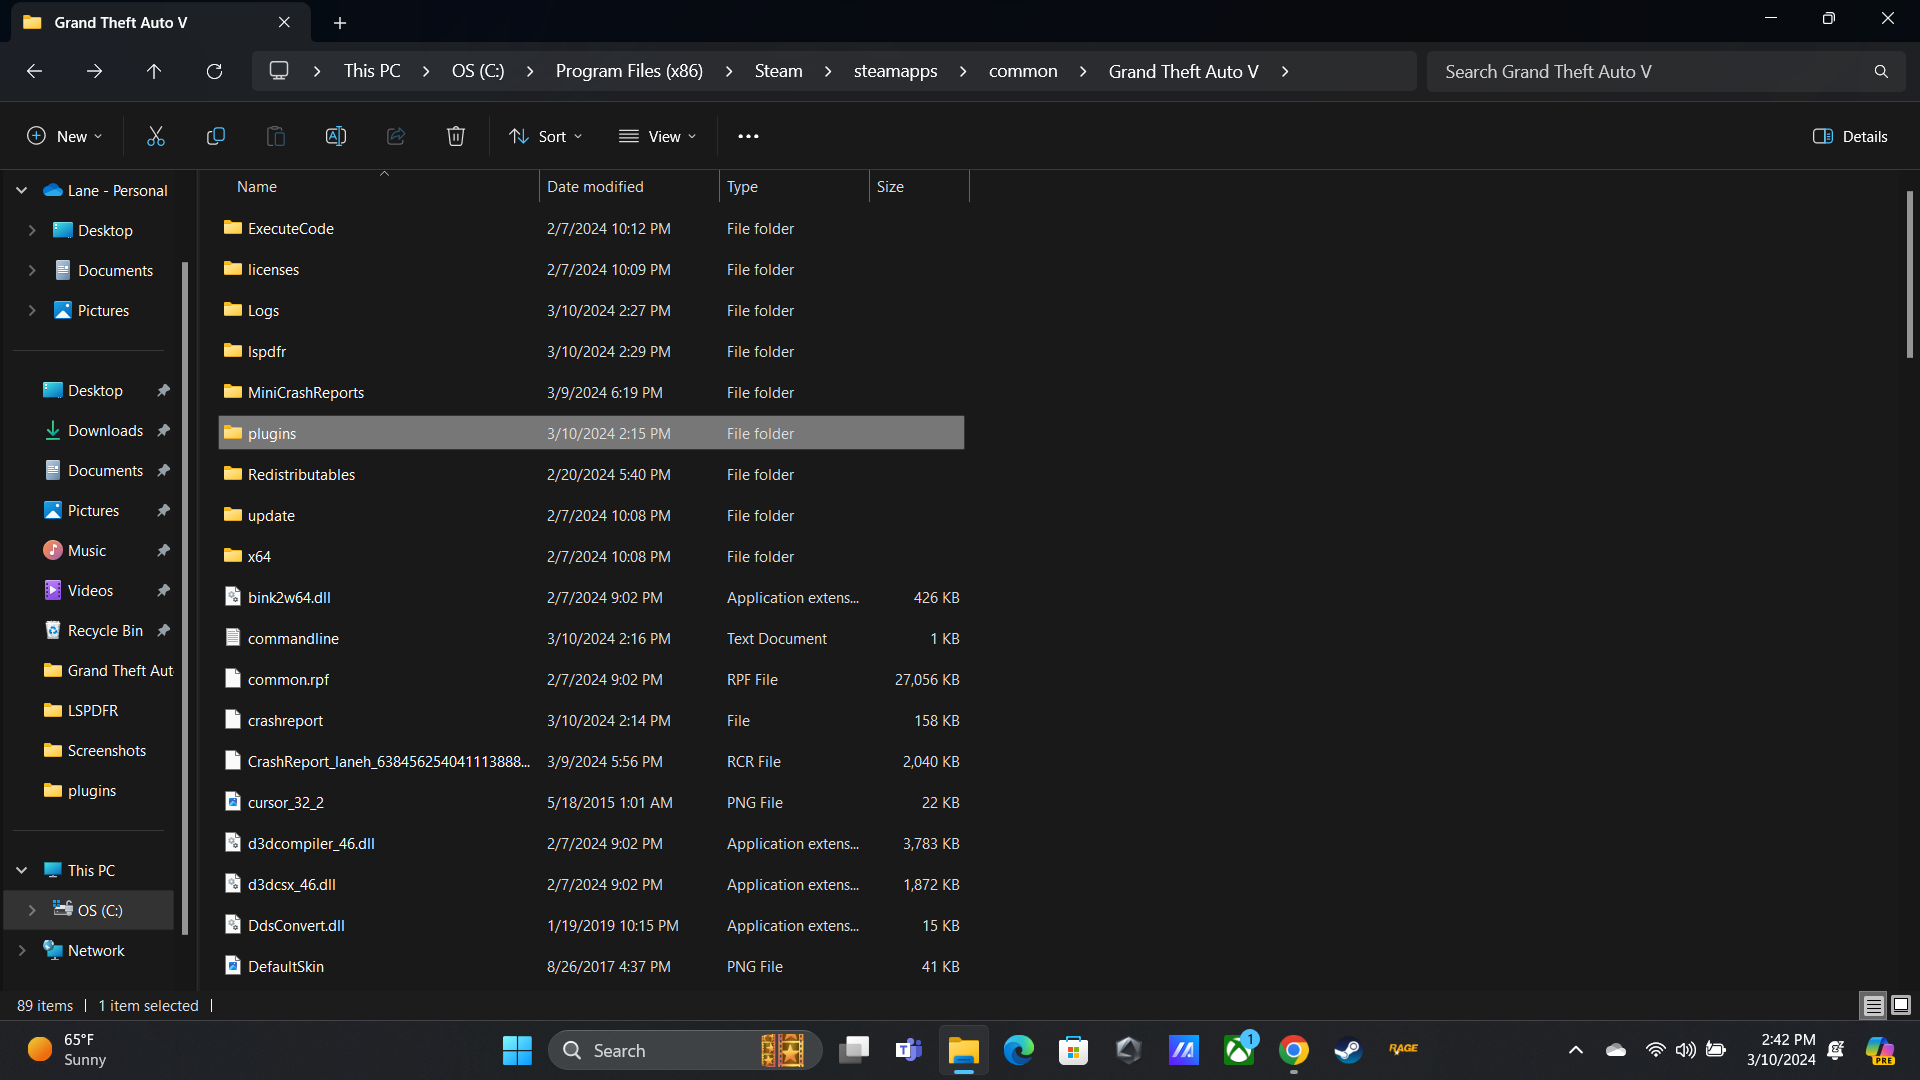The image size is (1920, 1080).
Task: Click the Copy icon in toolbar
Action: click(x=216, y=136)
